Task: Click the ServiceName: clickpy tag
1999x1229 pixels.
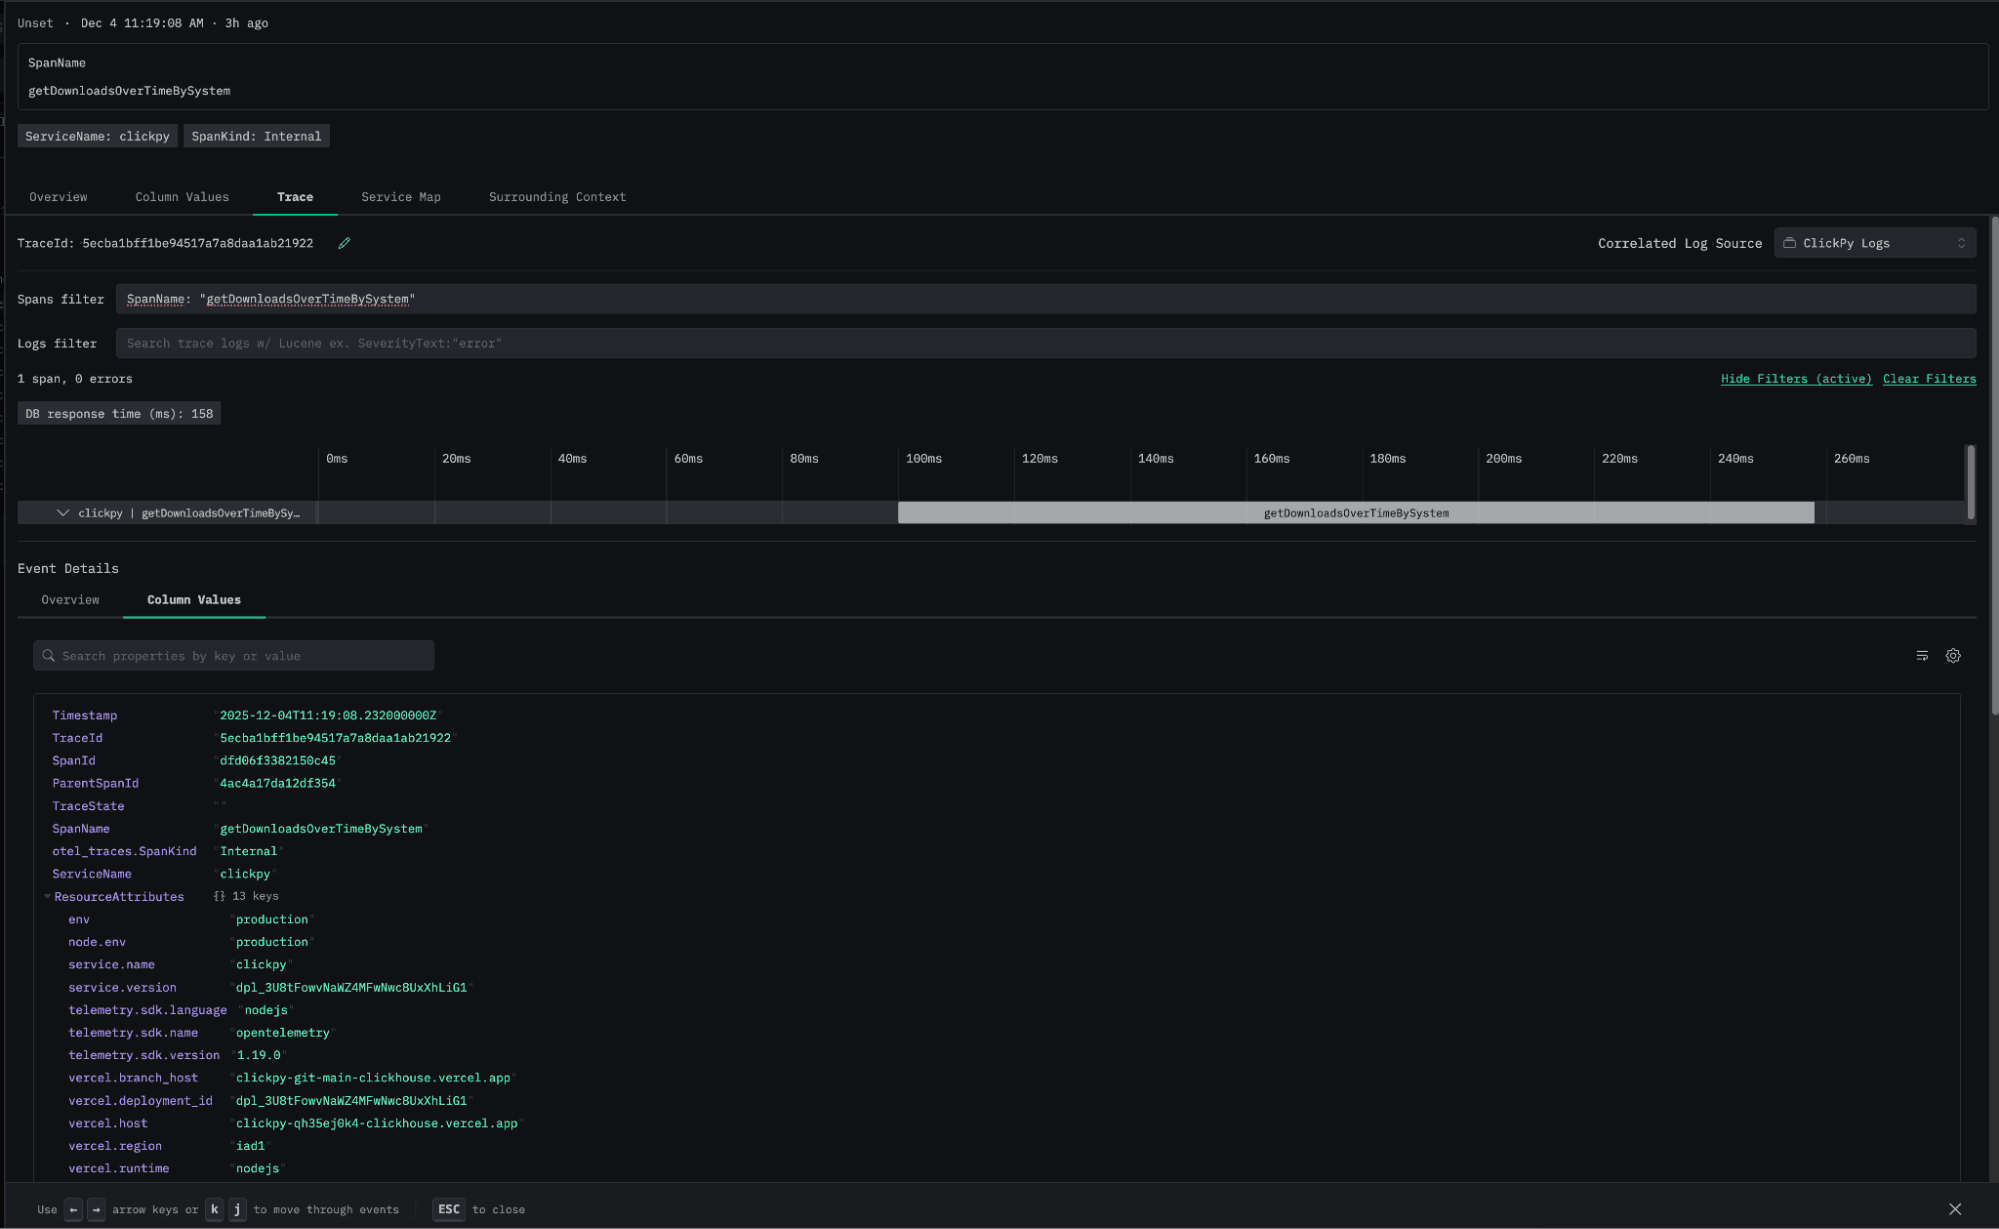Action: click(97, 136)
